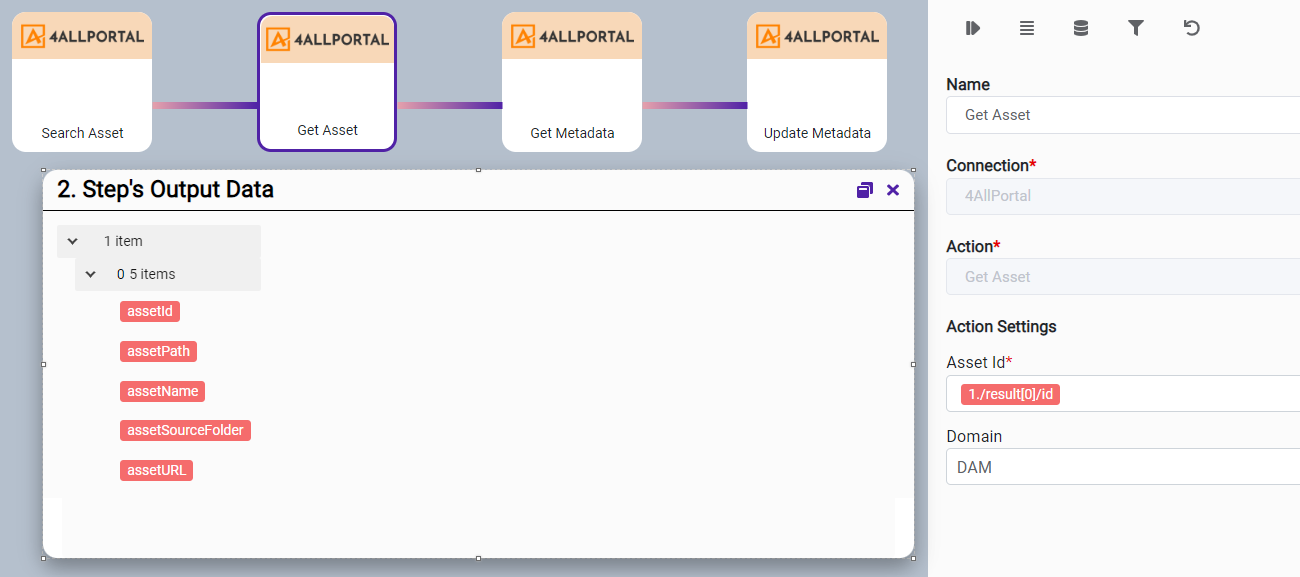Open the filter funnel icon
This screenshot has width=1300, height=577.
pyautogui.click(x=1136, y=28)
